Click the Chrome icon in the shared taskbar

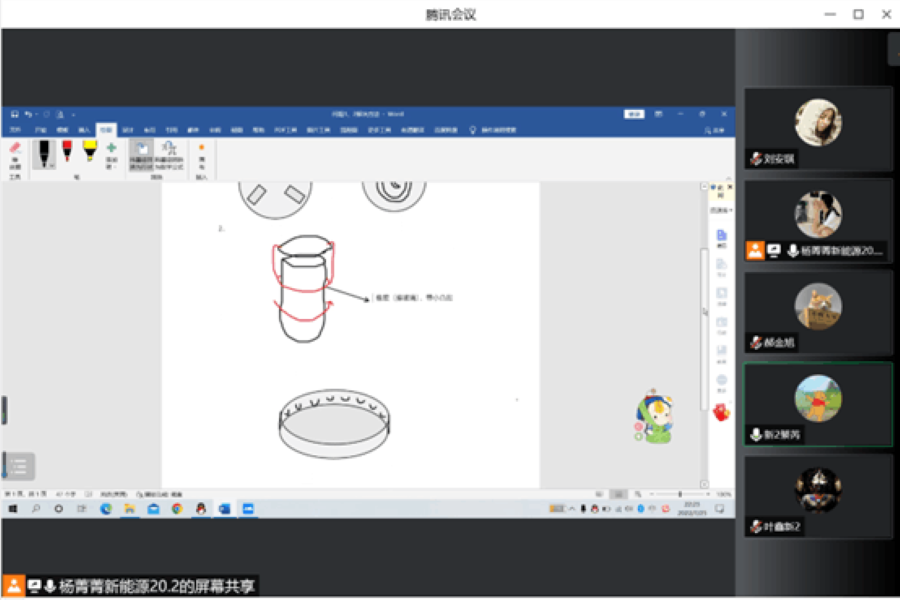coord(177,509)
